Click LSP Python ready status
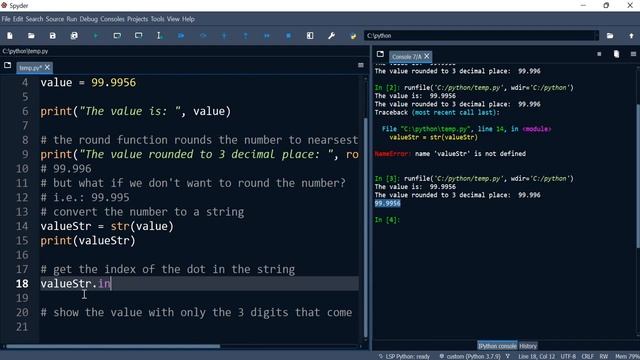Screen dimensions: 640x360 [x=404, y=357]
